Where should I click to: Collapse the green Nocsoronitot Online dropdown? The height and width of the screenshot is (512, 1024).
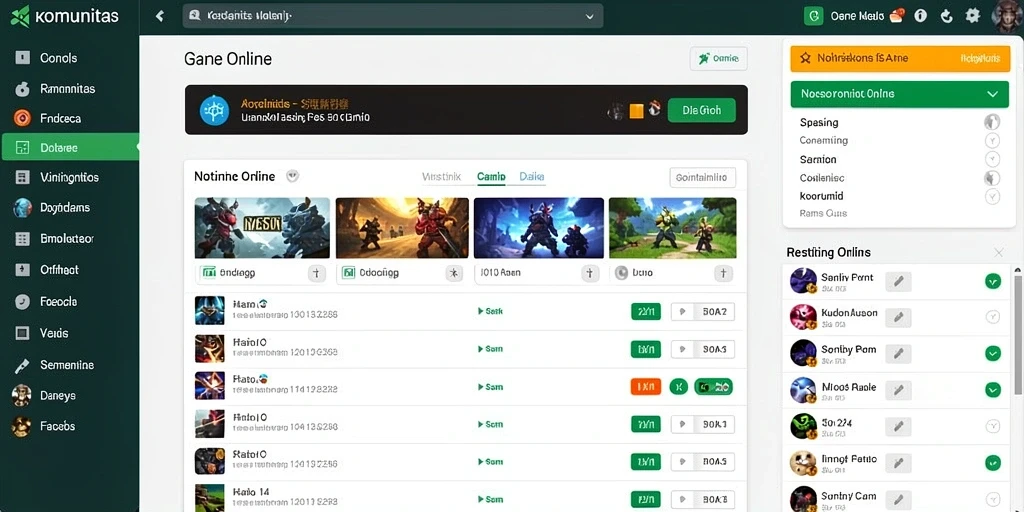pyautogui.click(x=993, y=94)
